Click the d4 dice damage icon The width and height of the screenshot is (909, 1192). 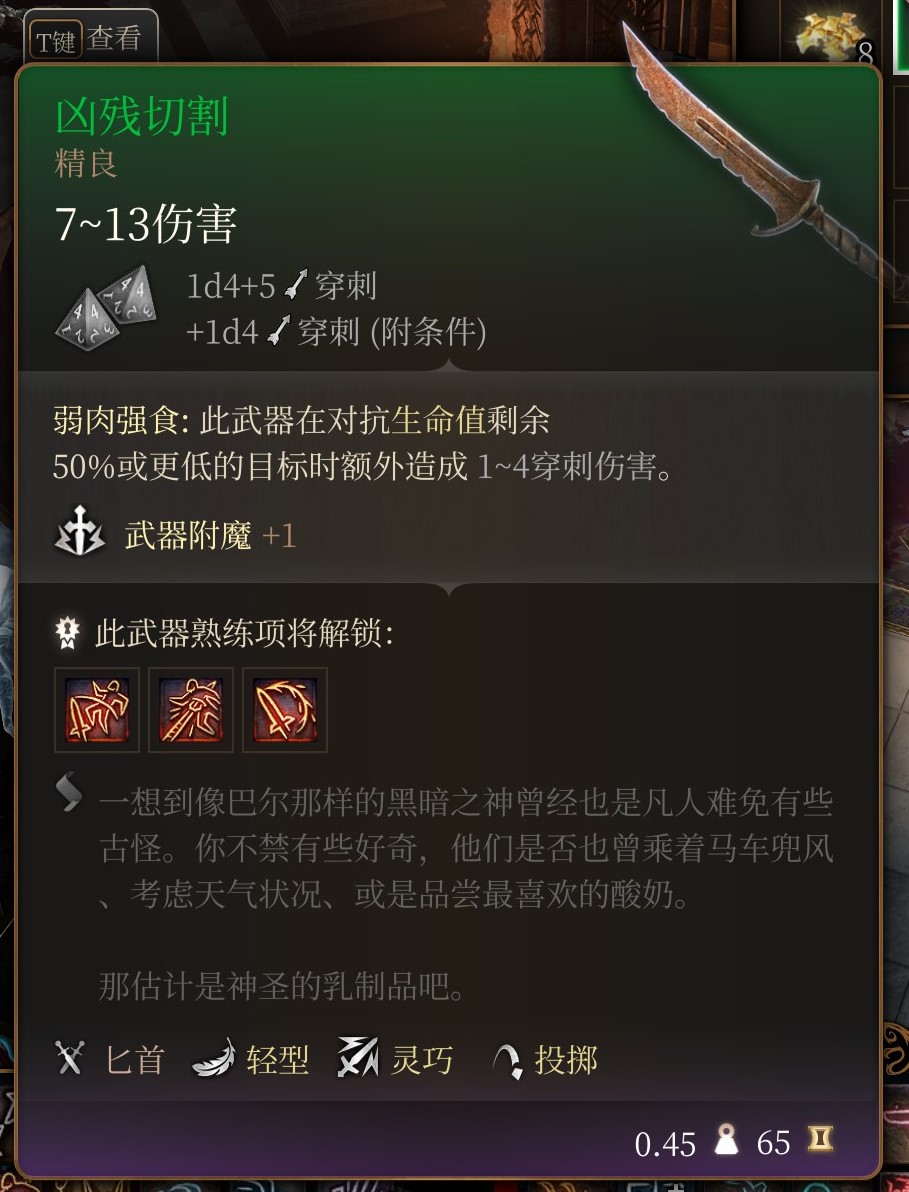(106, 308)
